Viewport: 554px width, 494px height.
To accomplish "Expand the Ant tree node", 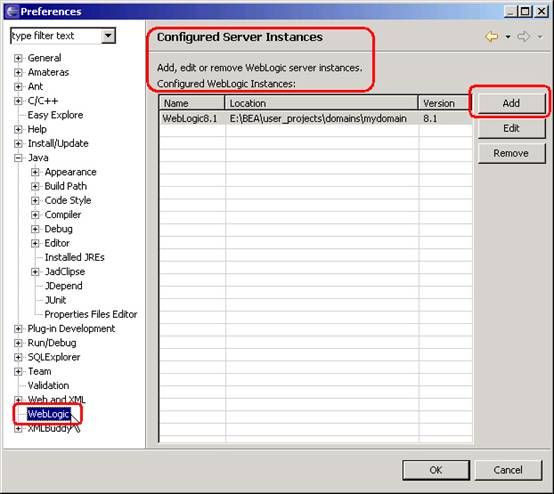I will coord(18,87).
